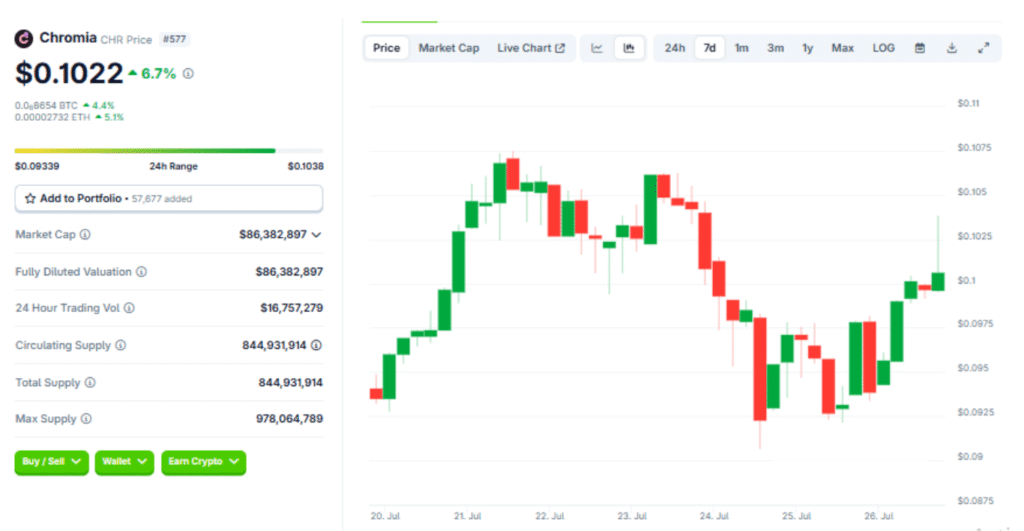This screenshot has height=531, width=1024.
Task: Click info icon next to Market Cap
Action: coord(85,234)
